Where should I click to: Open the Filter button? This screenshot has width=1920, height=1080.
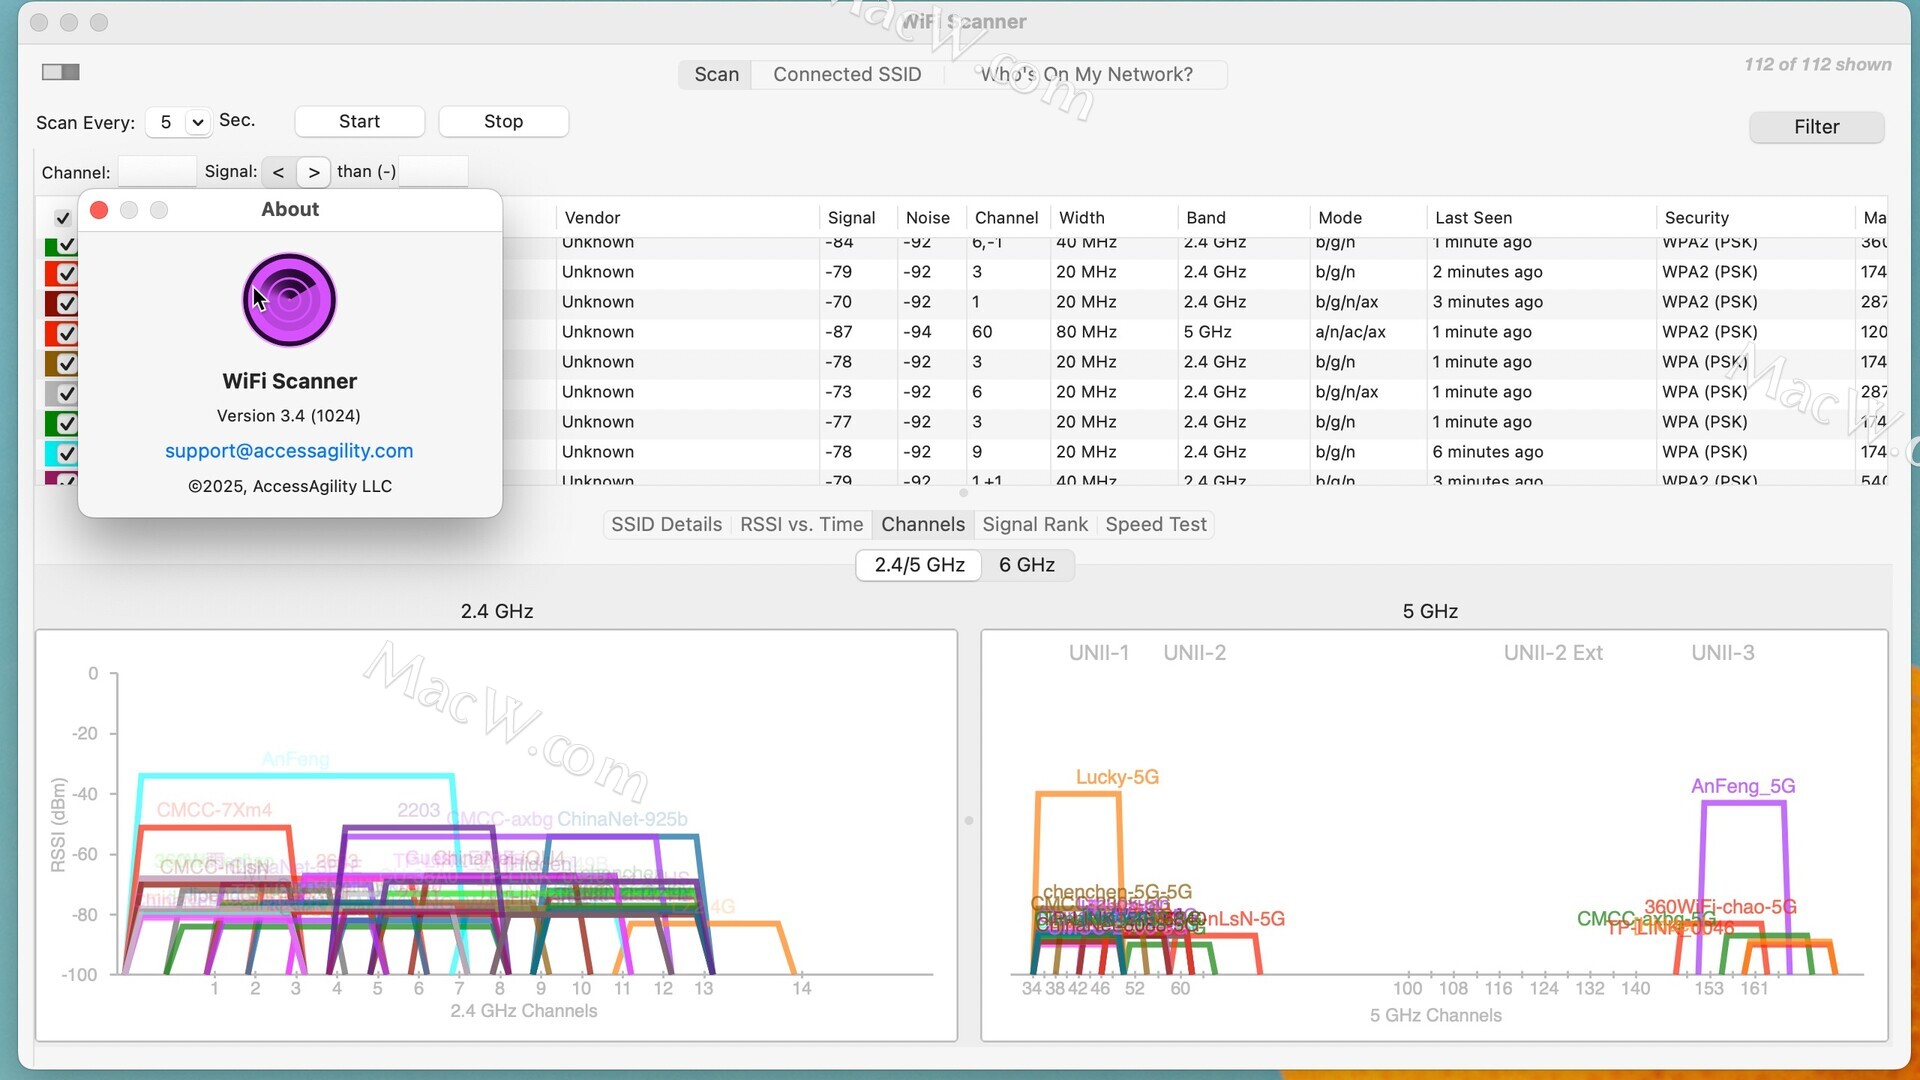tap(1815, 127)
